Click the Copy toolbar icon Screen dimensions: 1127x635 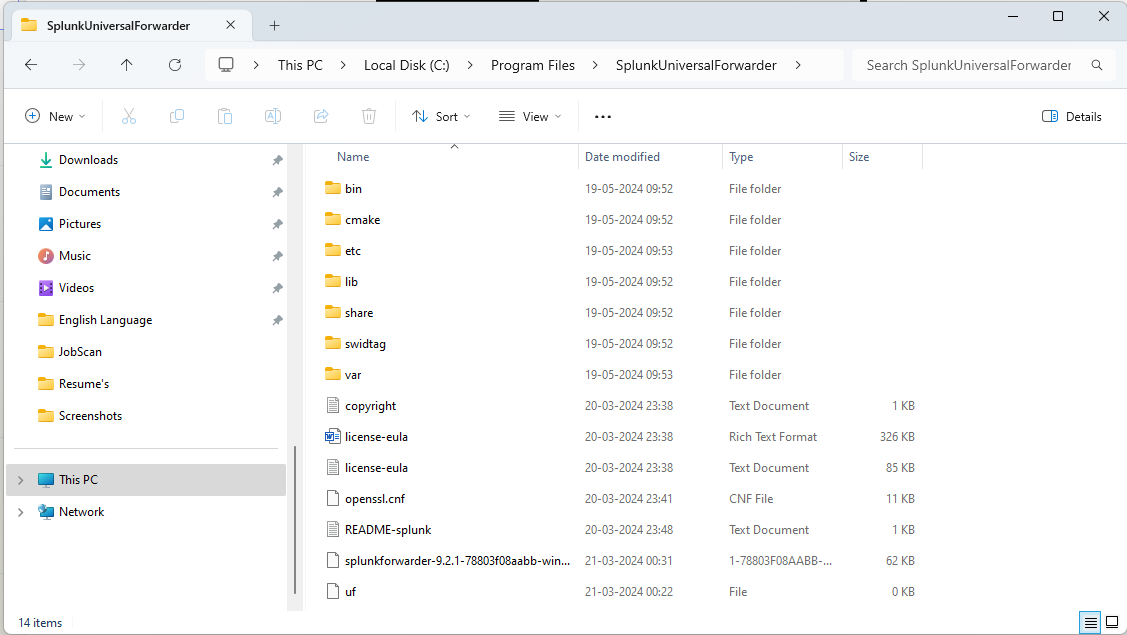(x=177, y=117)
